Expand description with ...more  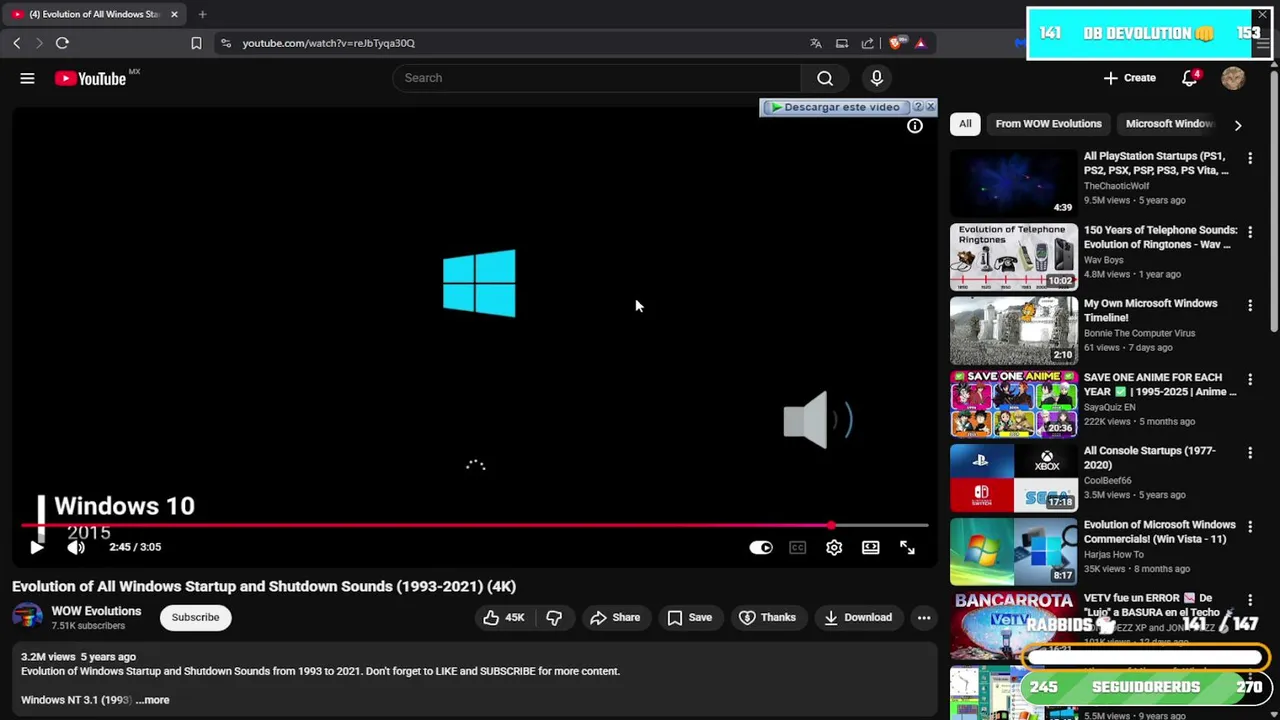(x=152, y=700)
